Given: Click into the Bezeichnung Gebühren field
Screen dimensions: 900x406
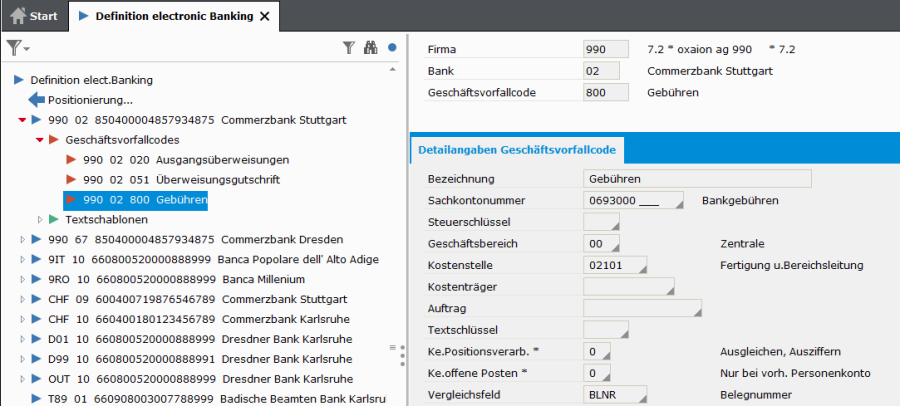Looking at the screenshot, I should point(695,179).
